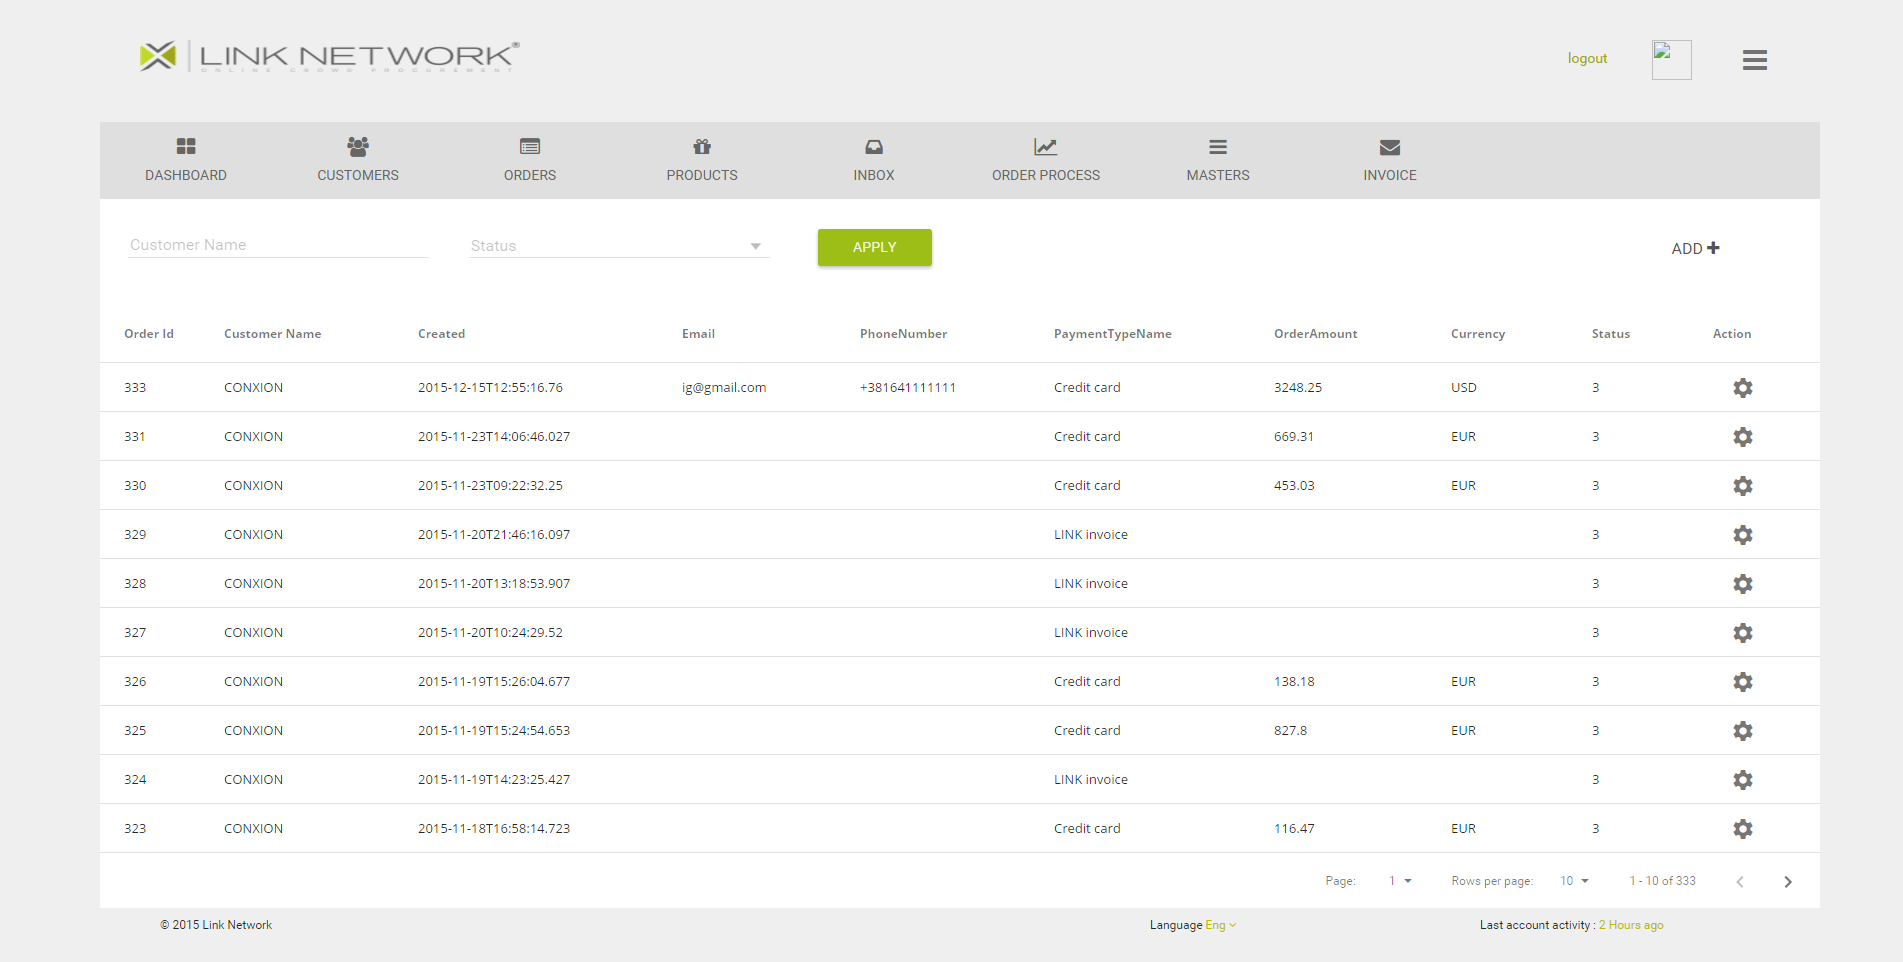The height and width of the screenshot is (962, 1903).
Task: Click the green APPLY button
Action: pyautogui.click(x=875, y=247)
